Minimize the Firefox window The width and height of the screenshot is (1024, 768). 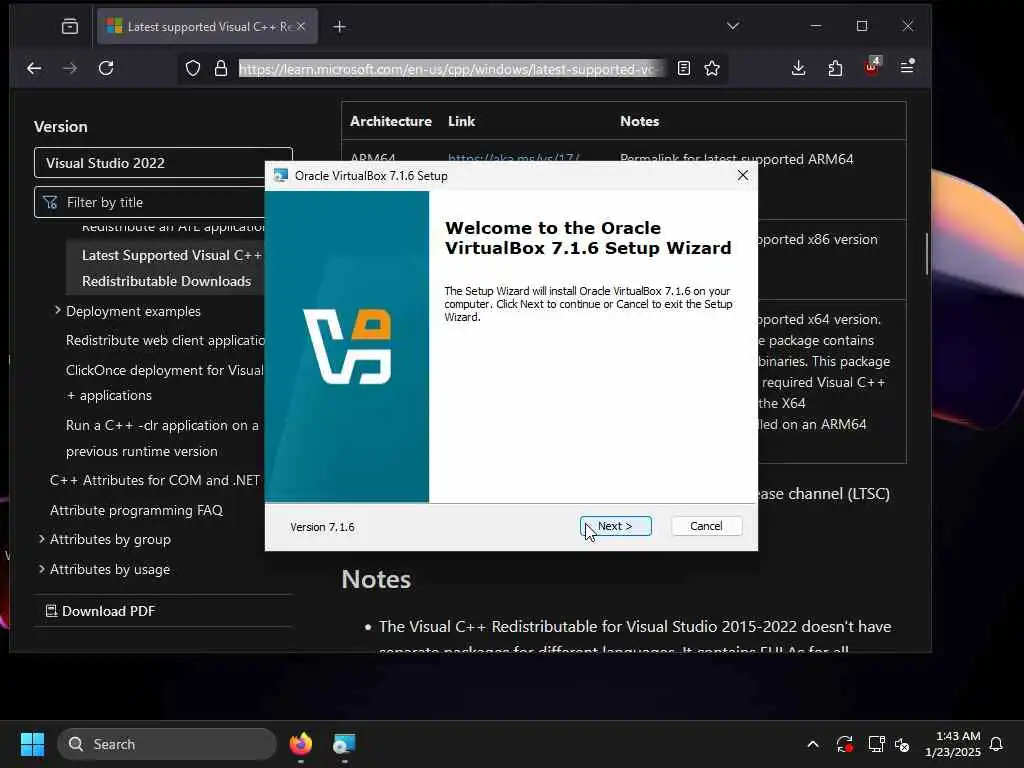click(816, 26)
